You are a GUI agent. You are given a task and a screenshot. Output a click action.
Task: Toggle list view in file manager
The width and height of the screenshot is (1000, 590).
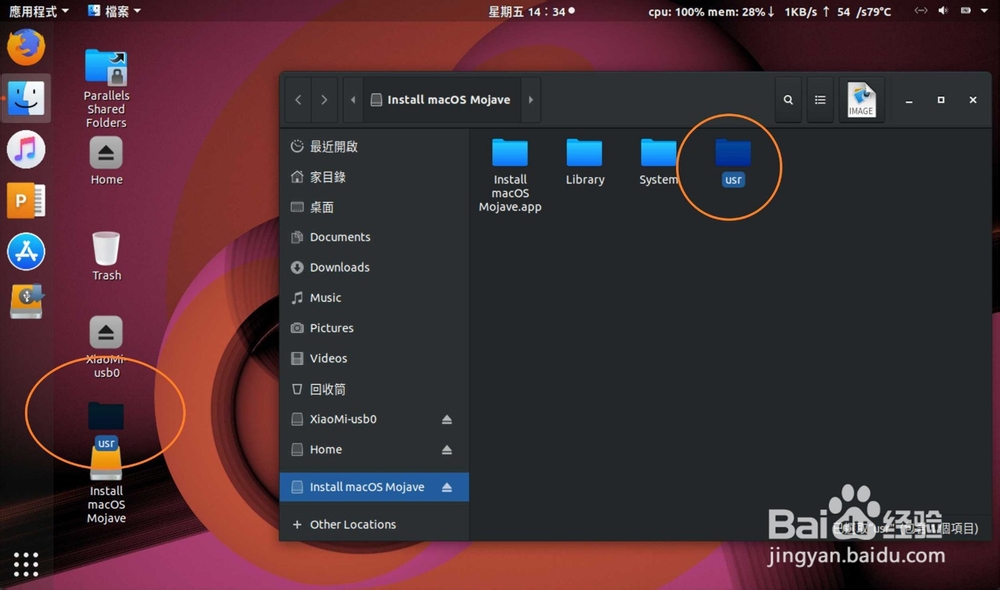coord(820,100)
